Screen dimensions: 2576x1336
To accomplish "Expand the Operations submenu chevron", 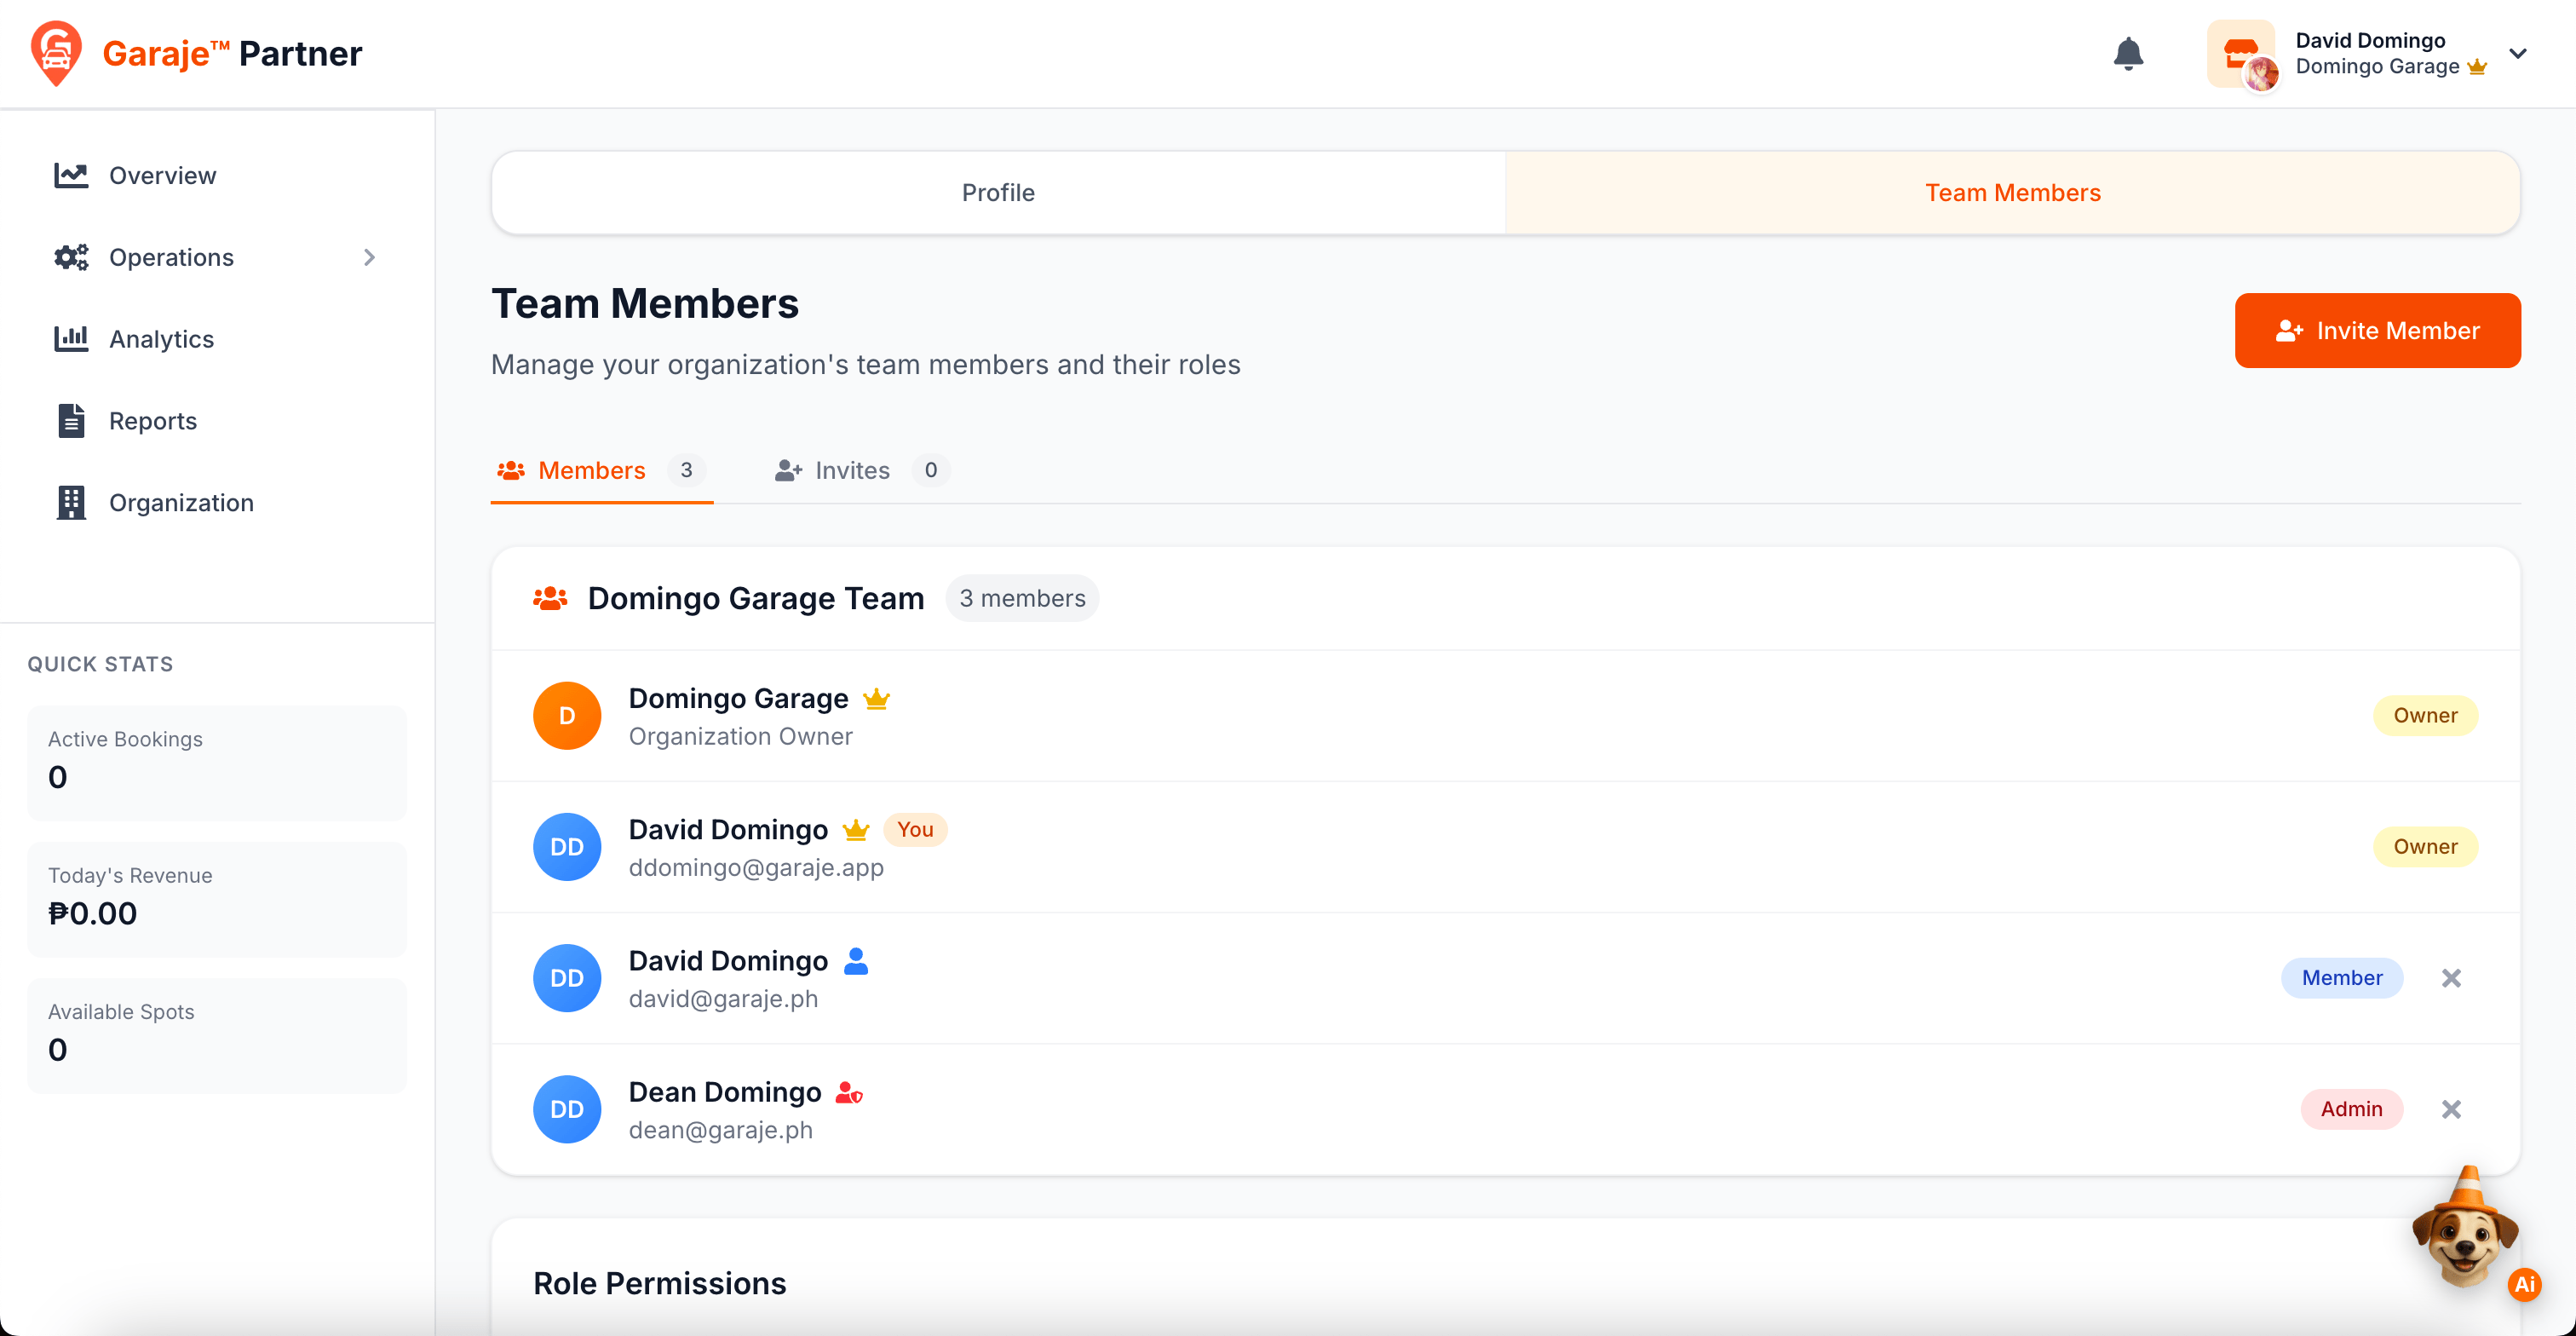I will point(369,257).
